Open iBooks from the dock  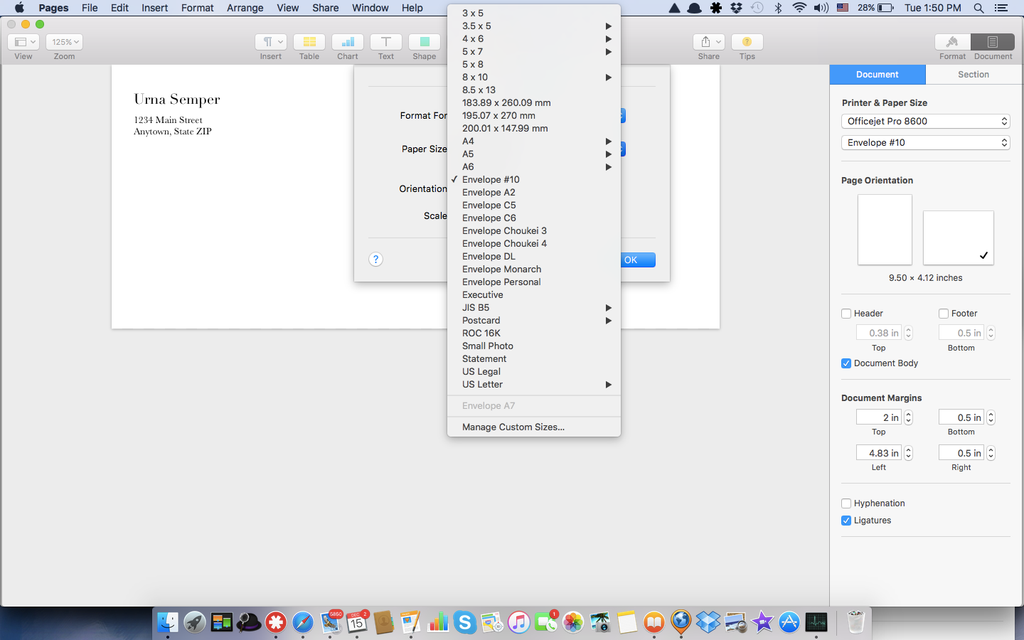pyautogui.click(x=654, y=622)
